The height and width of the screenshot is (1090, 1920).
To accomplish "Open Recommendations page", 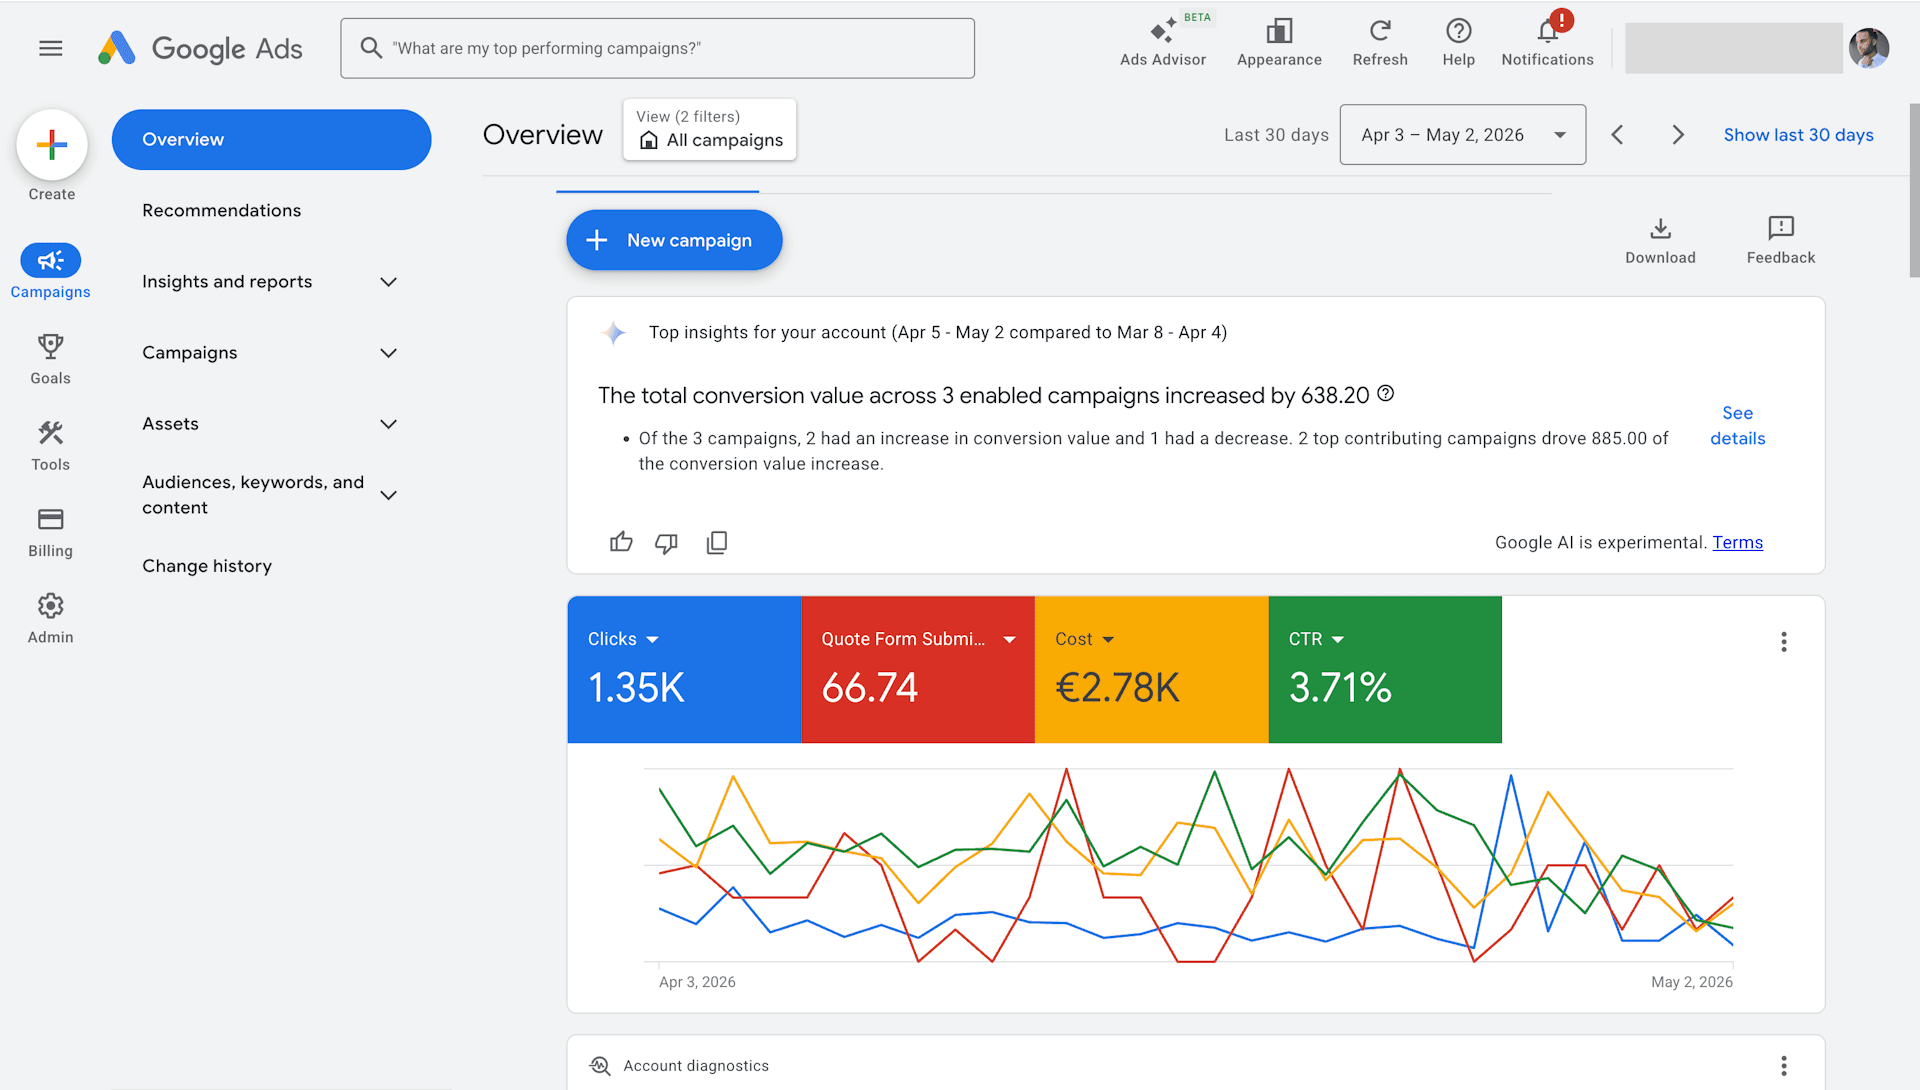I will [222, 211].
